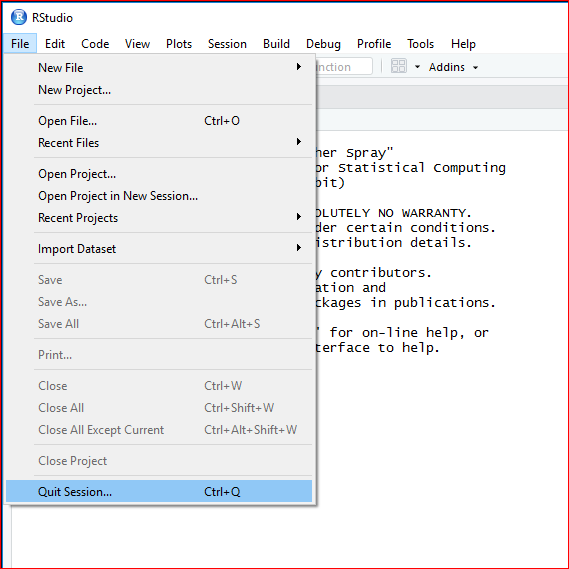Select Quit Session from File menu
The width and height of the screenshot is (569, 569).
click(159, 491)
